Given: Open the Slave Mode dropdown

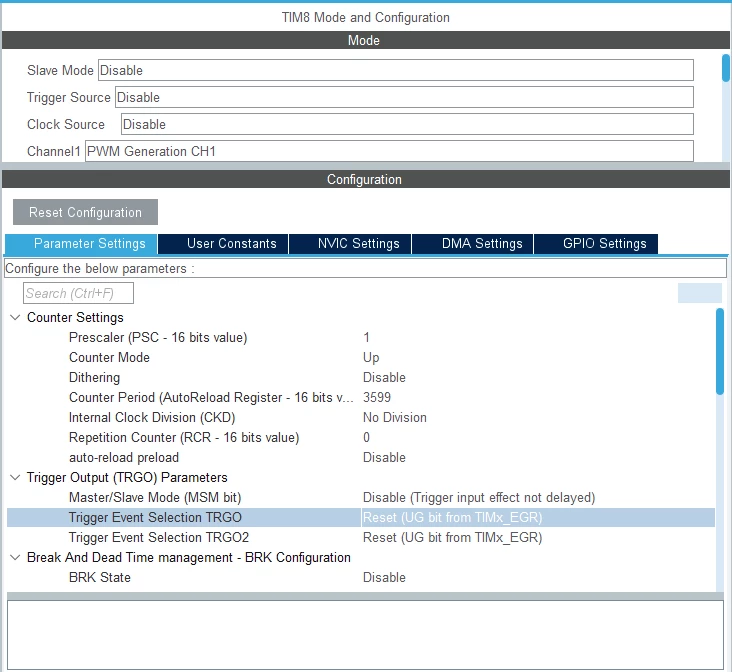Looking at the screenshot, I should 395,70.
